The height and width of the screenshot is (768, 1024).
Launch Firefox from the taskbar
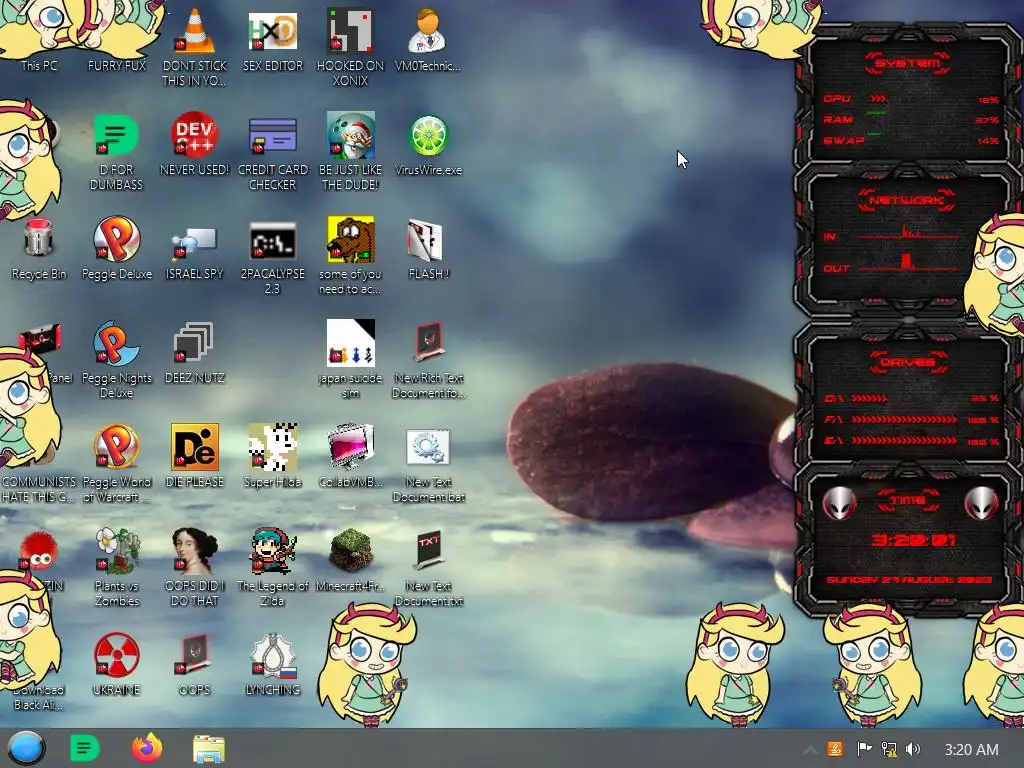pos(147,748)
